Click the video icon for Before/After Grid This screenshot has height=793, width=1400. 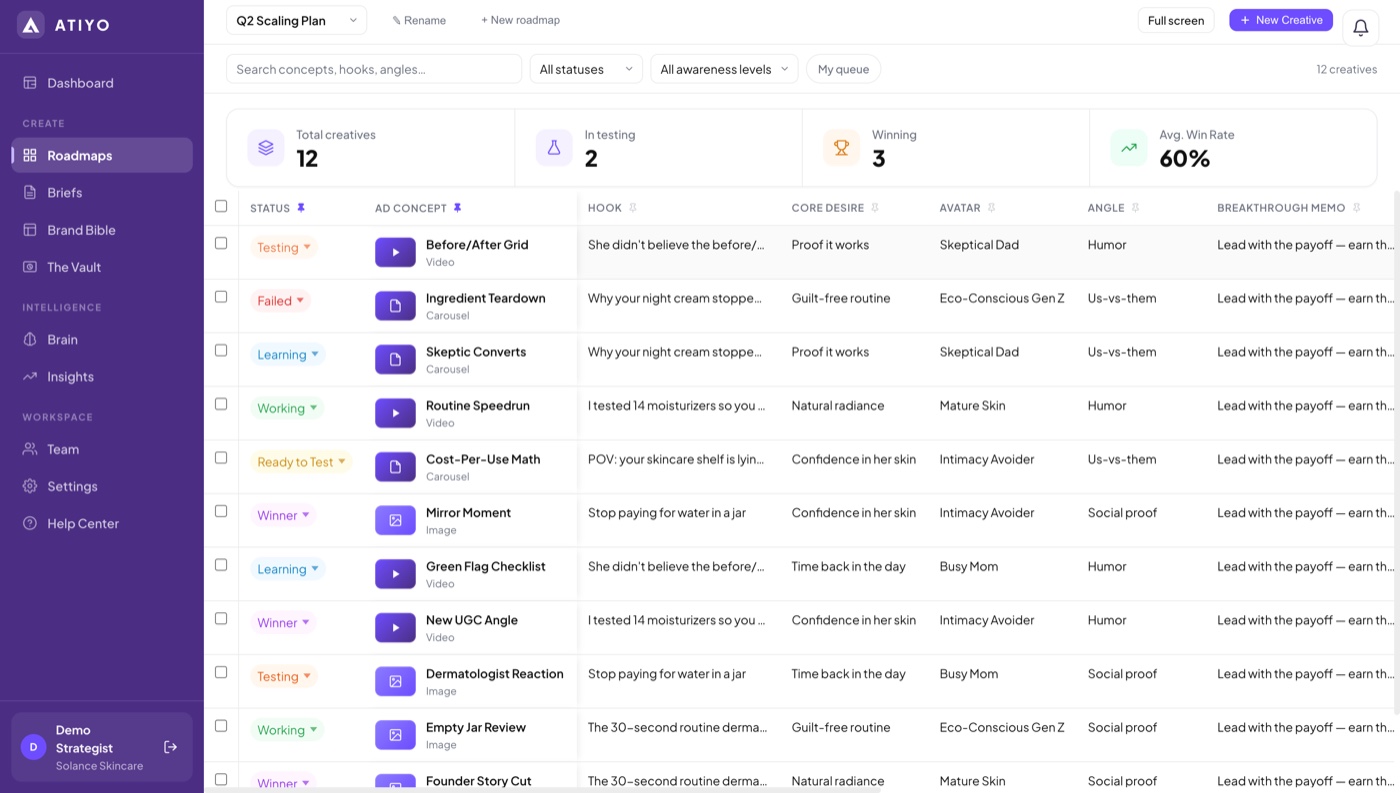coord(395,252)
